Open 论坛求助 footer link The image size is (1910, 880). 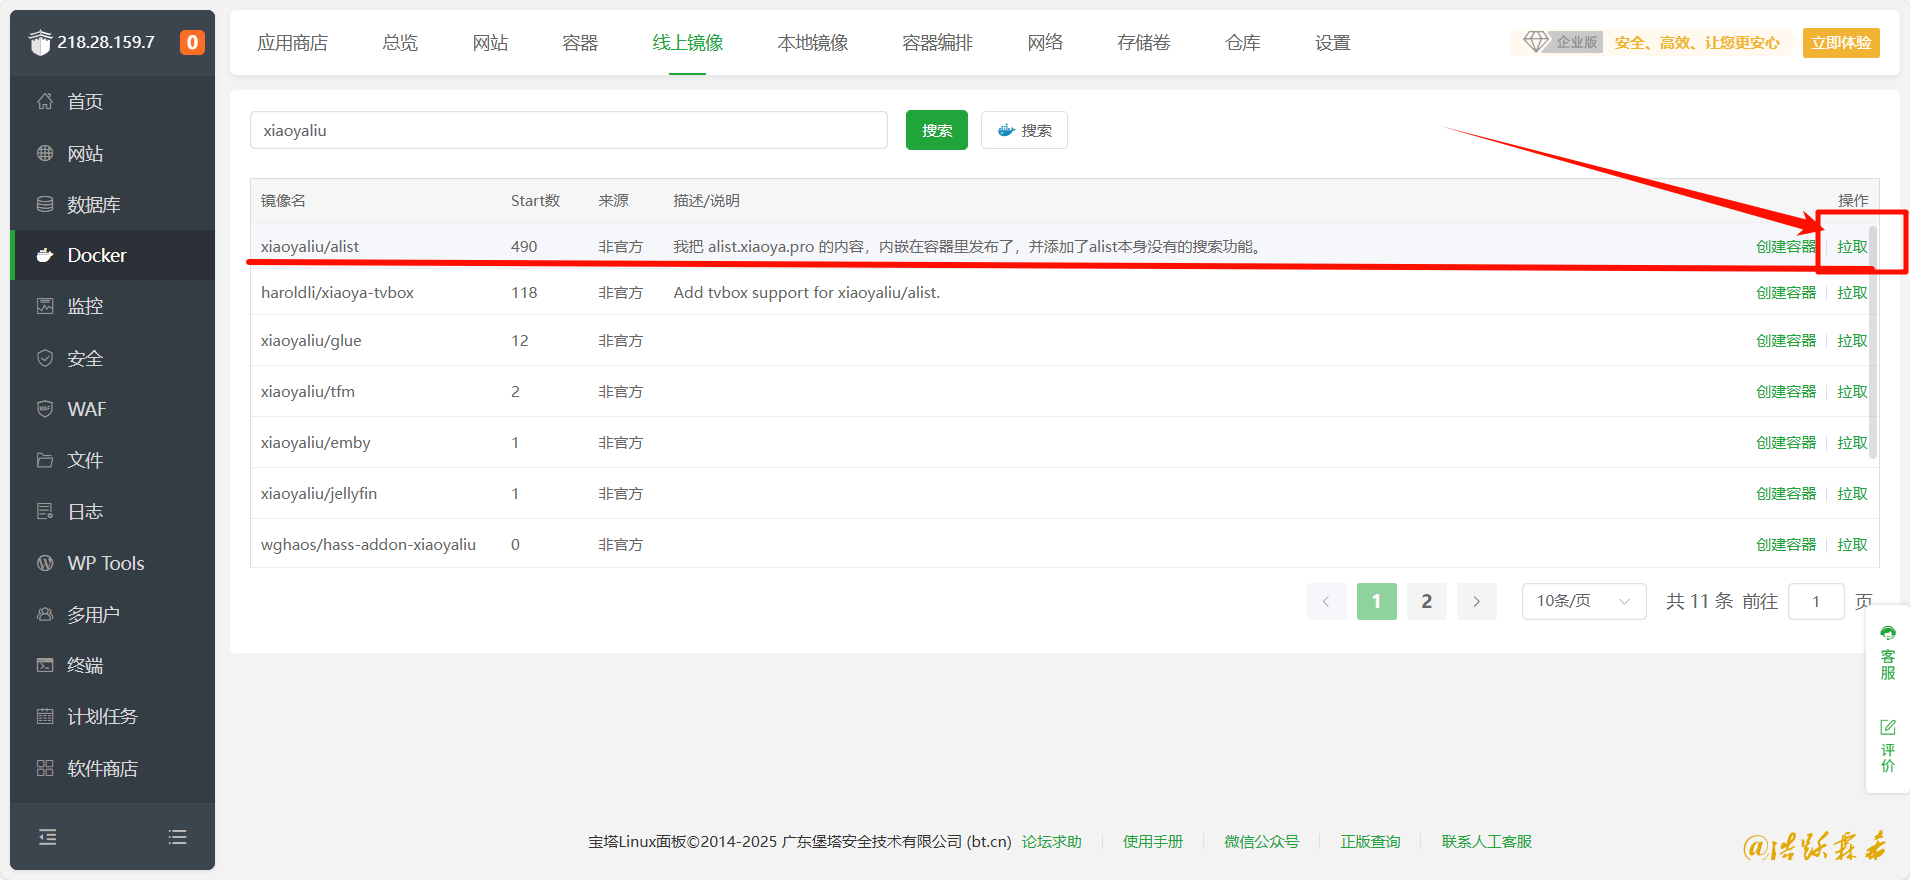1052,842
